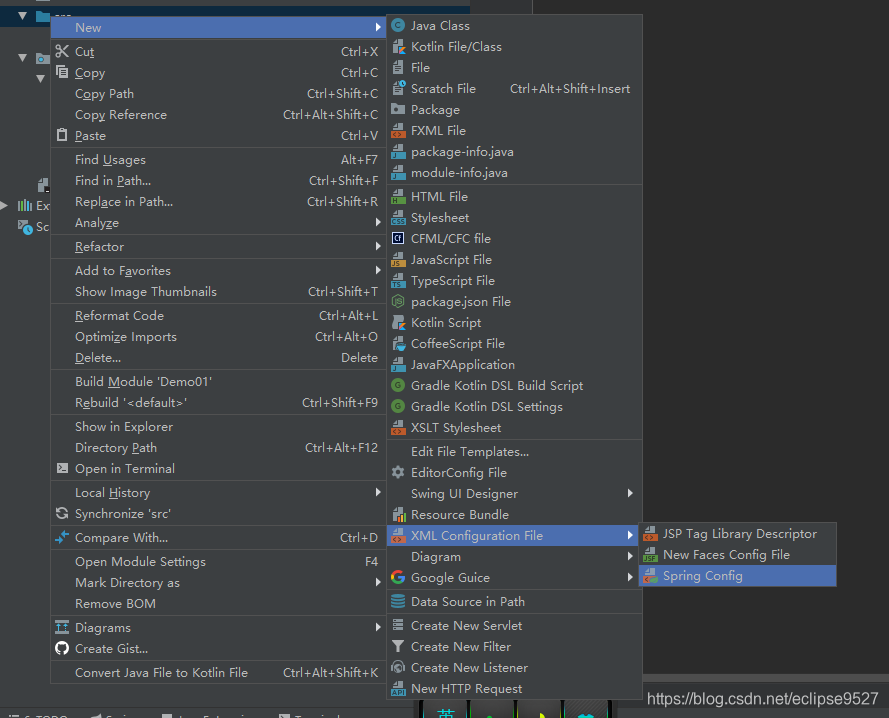Screen dimensions: 889x718
Task: Choose Copy Path menu entry
Action: [218, 94]
